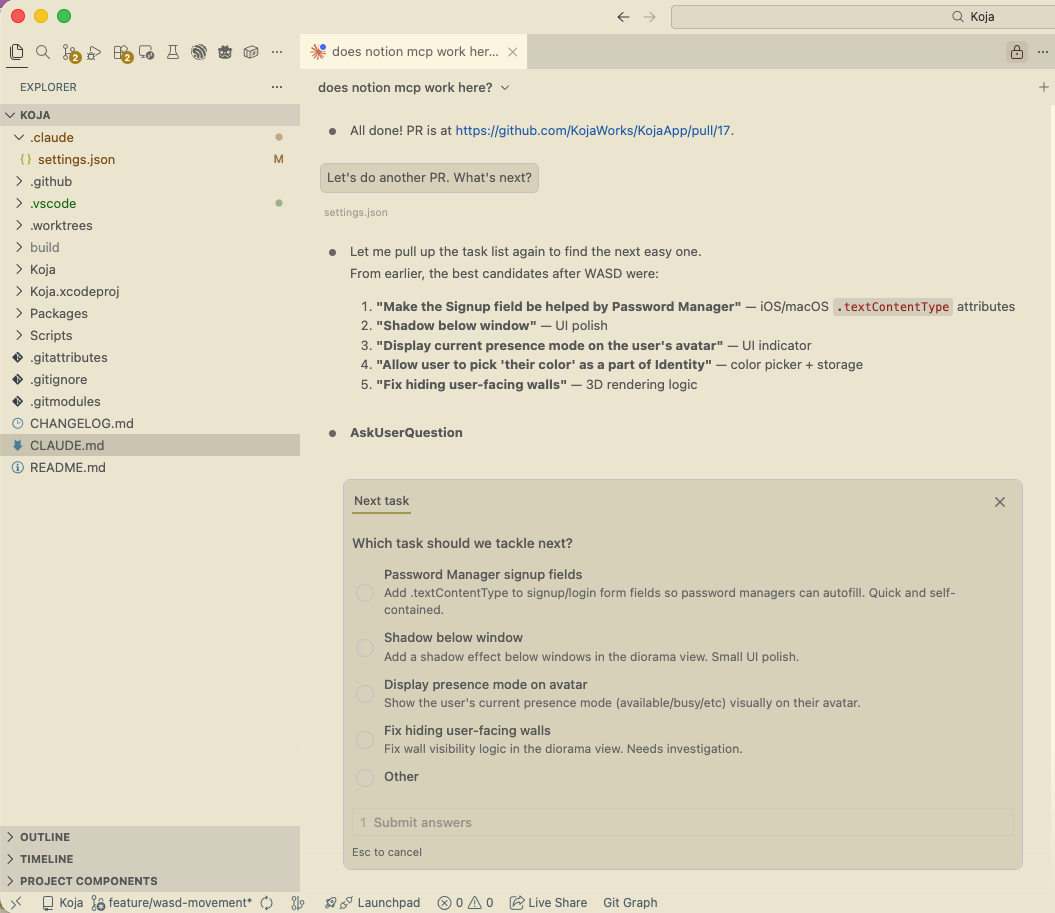
Task: Expand the .github folder
Action: [50, 181]
